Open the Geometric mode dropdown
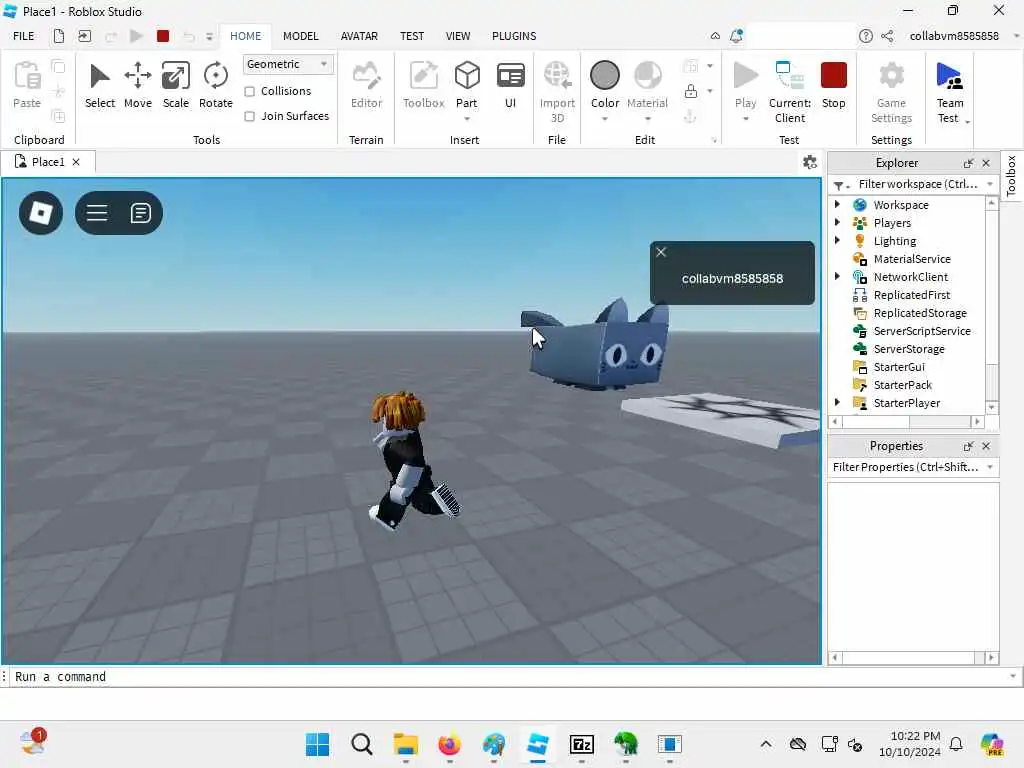This screenshot has height=768, width=1024. (287, 64)
